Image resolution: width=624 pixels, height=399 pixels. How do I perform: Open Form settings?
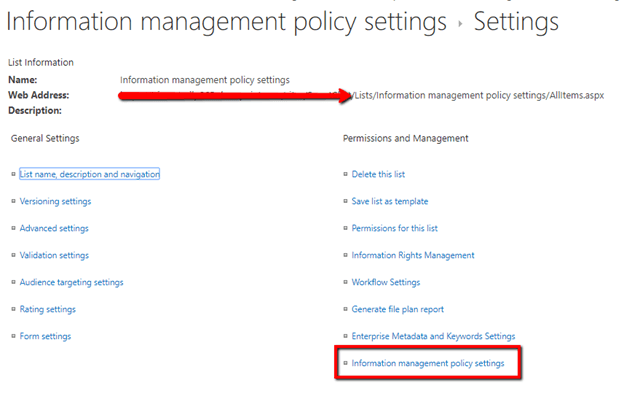pos(45,336)
